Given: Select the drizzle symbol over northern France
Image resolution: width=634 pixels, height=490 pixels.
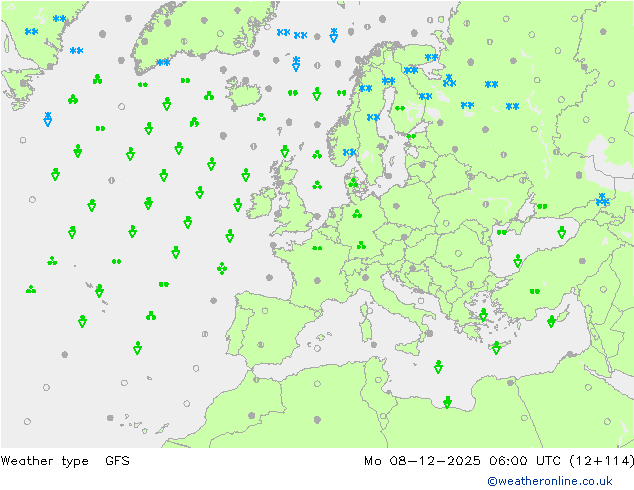Looking at the screenshot, I should coord(317,248).
